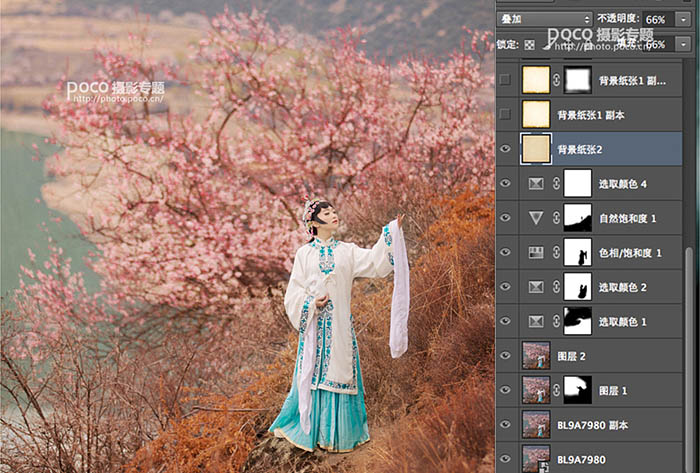The height and width of the screenshot is (473, 700).
Task: Open the 叠加 blend mode dropdown
Action: [543, 19]
